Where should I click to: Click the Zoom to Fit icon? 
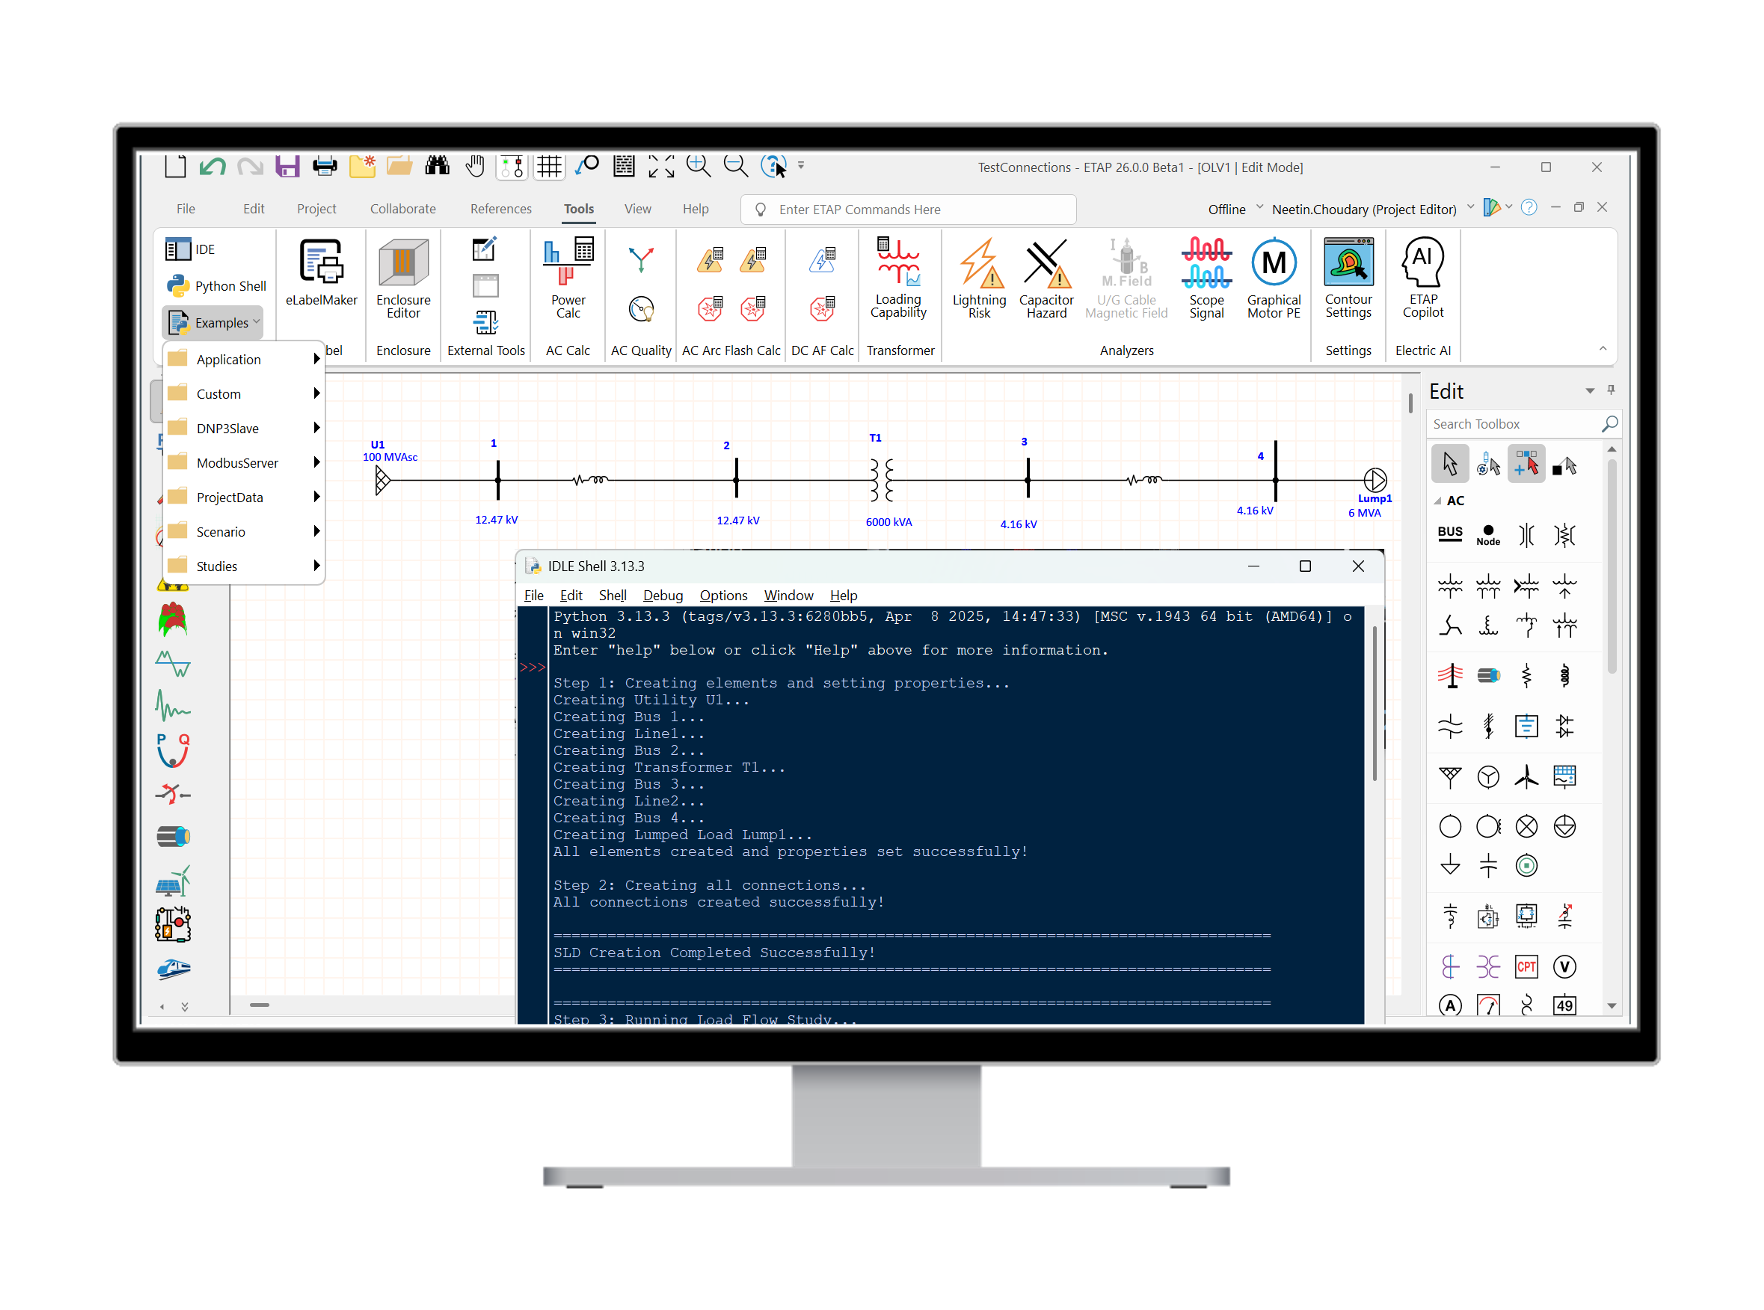pyautogui.click(x=661, y=166)
